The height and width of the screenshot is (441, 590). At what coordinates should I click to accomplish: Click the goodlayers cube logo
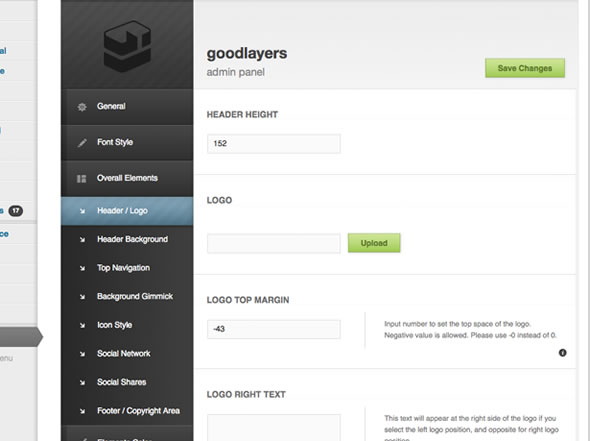click(x=127, y=46)
